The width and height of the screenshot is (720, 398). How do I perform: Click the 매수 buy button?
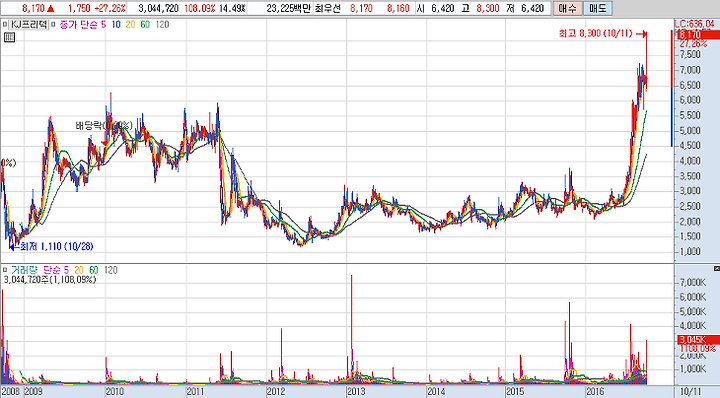tap(568, 8)
